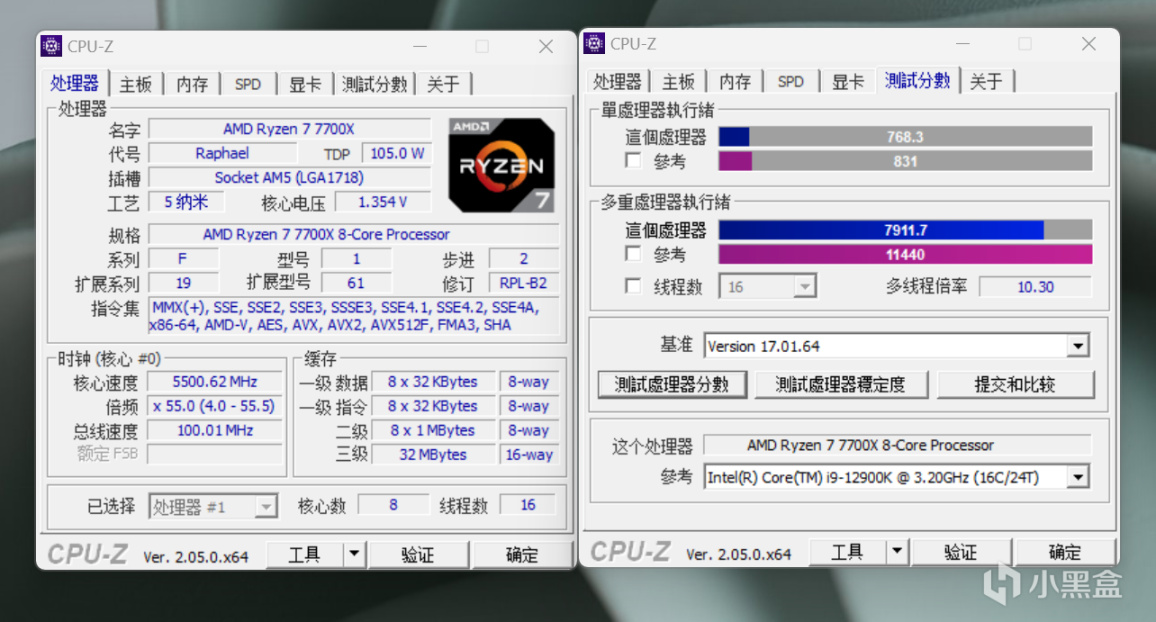
Task: Close the right CPU-Z window
Action: tap(1089, 43)
